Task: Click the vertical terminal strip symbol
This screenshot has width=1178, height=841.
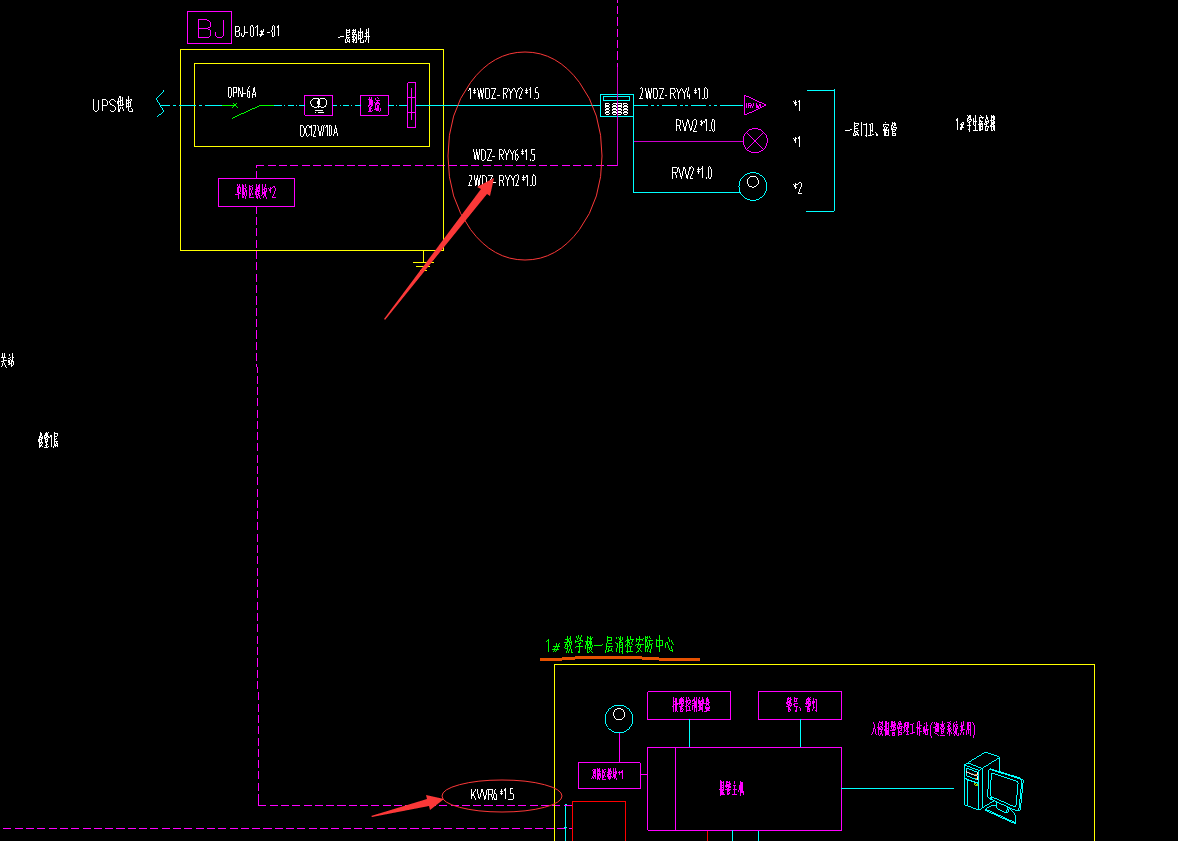Action: [x=411, y=105]
